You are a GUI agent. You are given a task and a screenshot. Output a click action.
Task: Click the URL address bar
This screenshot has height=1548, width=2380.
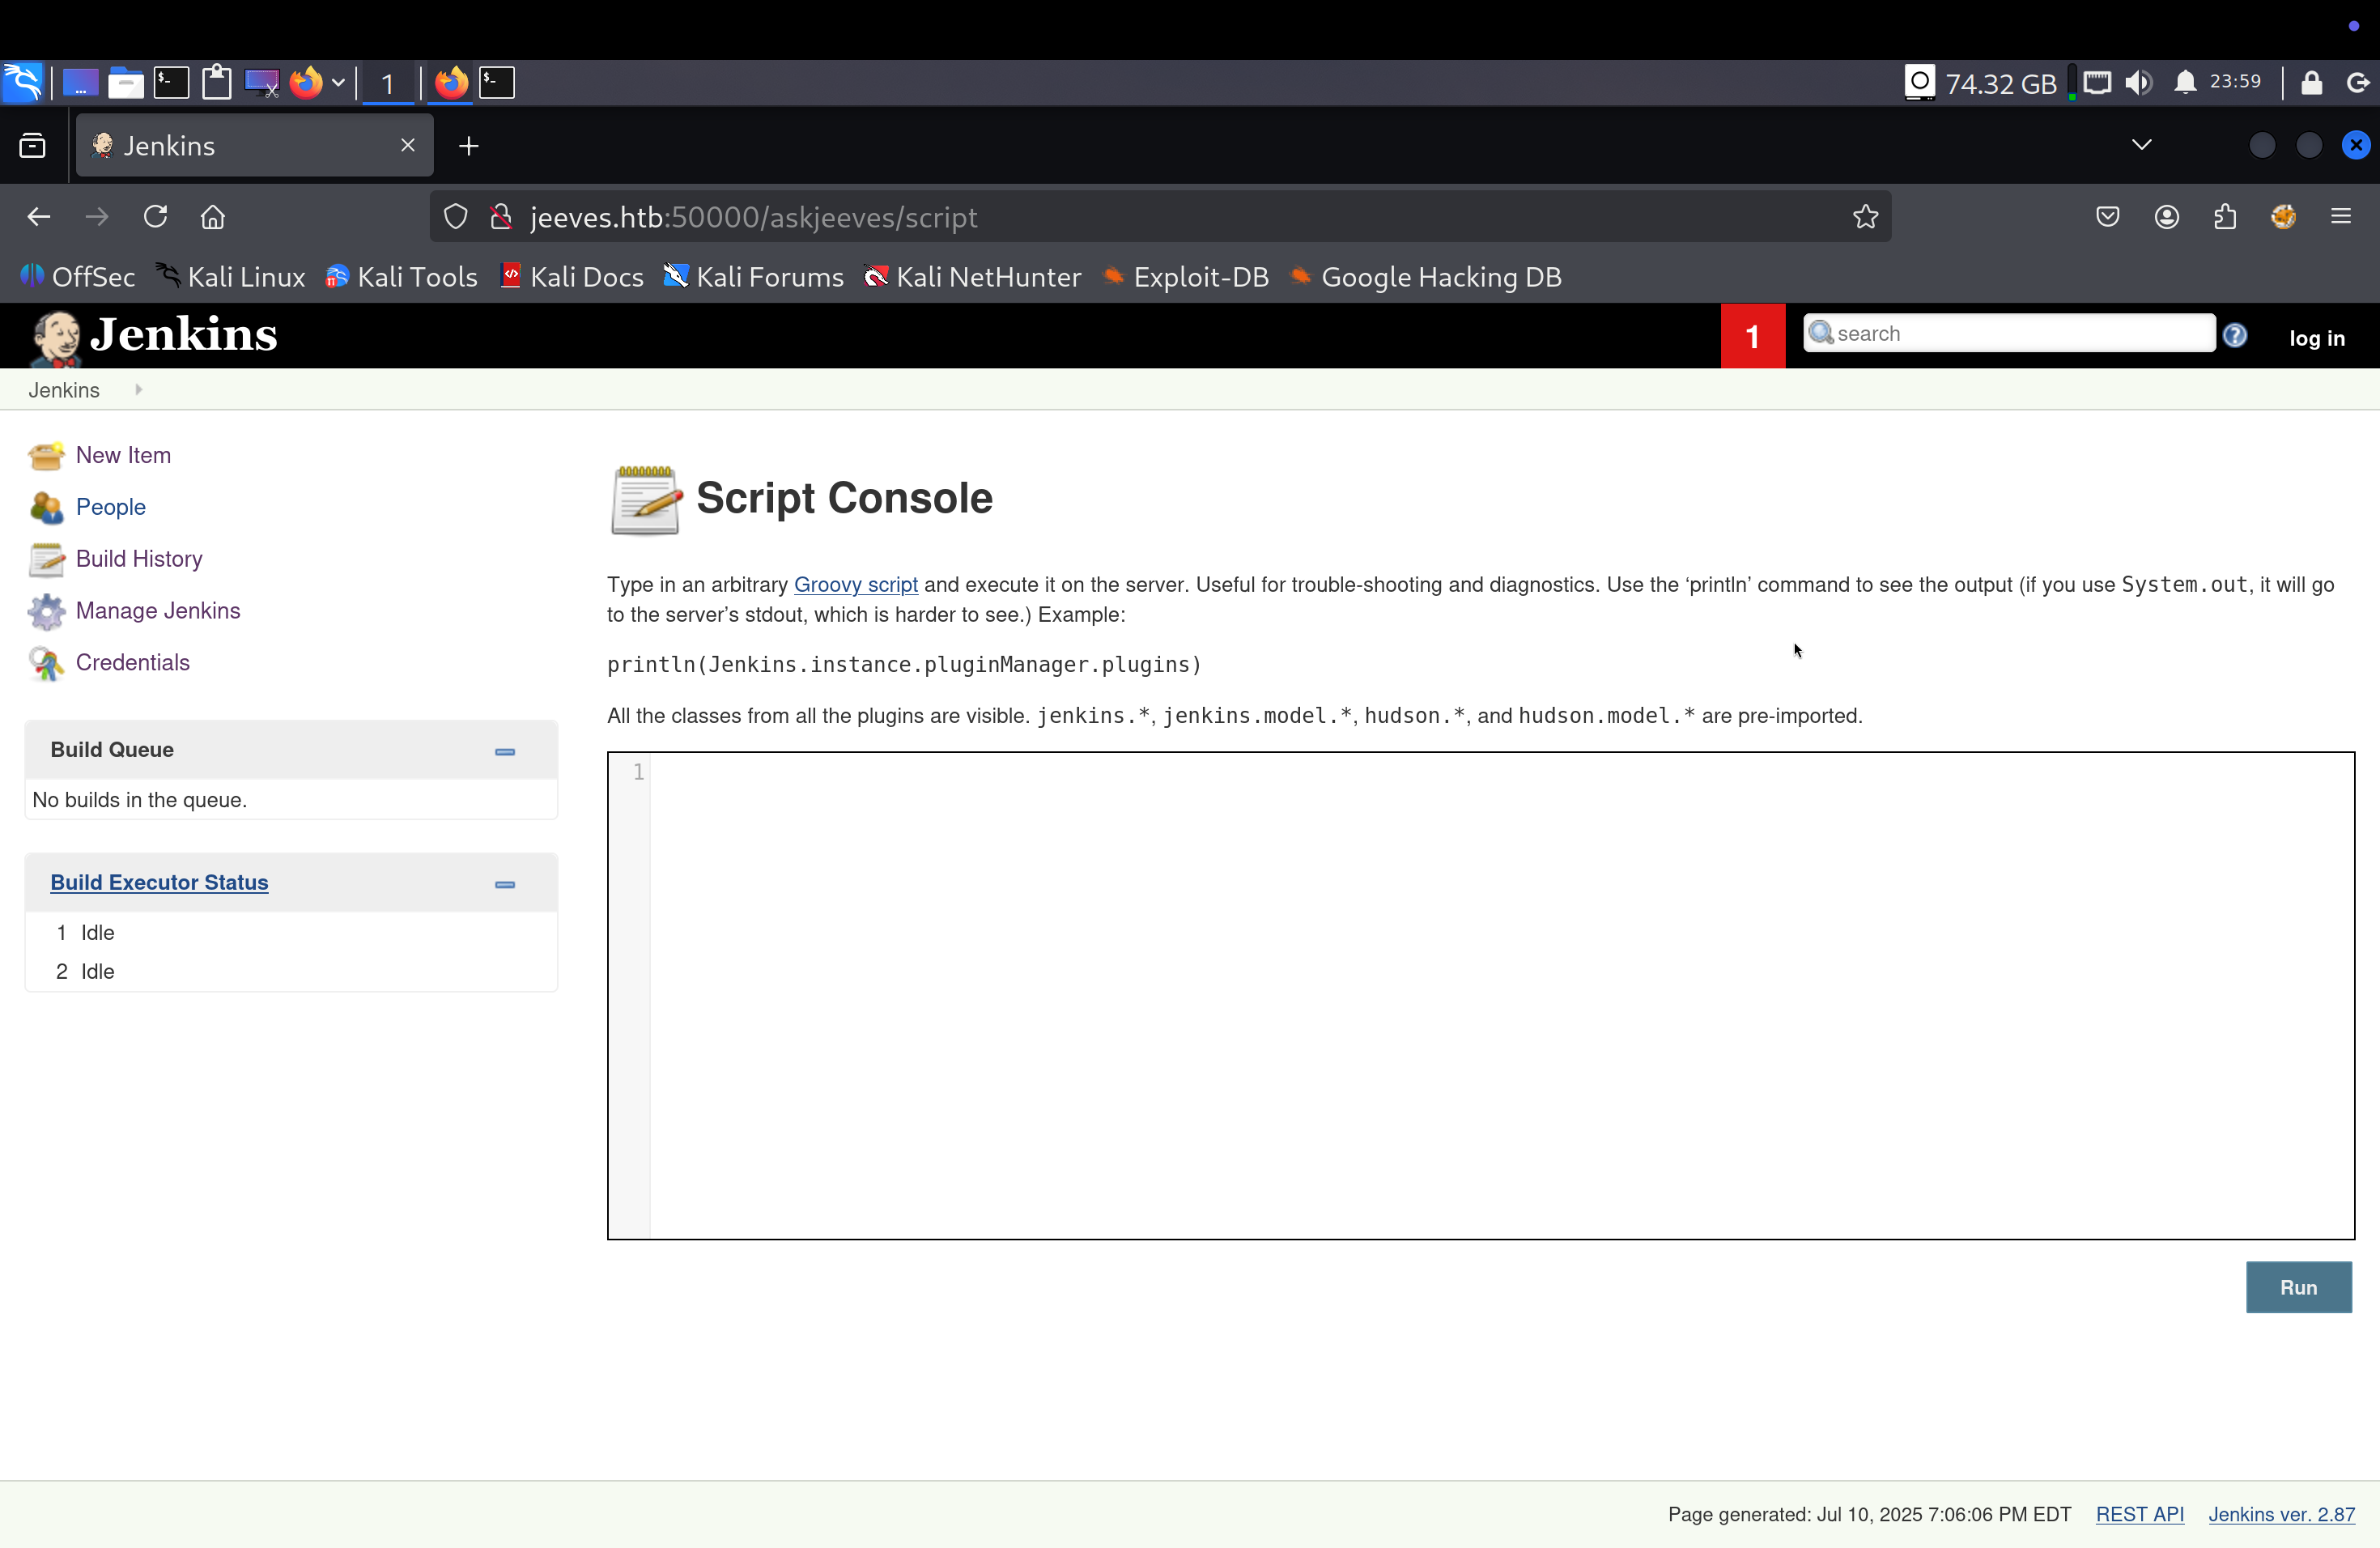pos(1160,217)
